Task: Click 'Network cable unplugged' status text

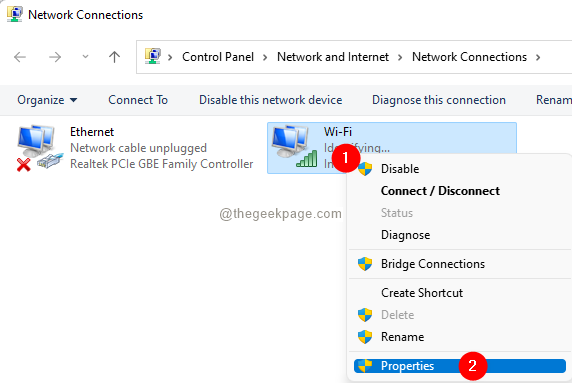Action: (138, 148)
